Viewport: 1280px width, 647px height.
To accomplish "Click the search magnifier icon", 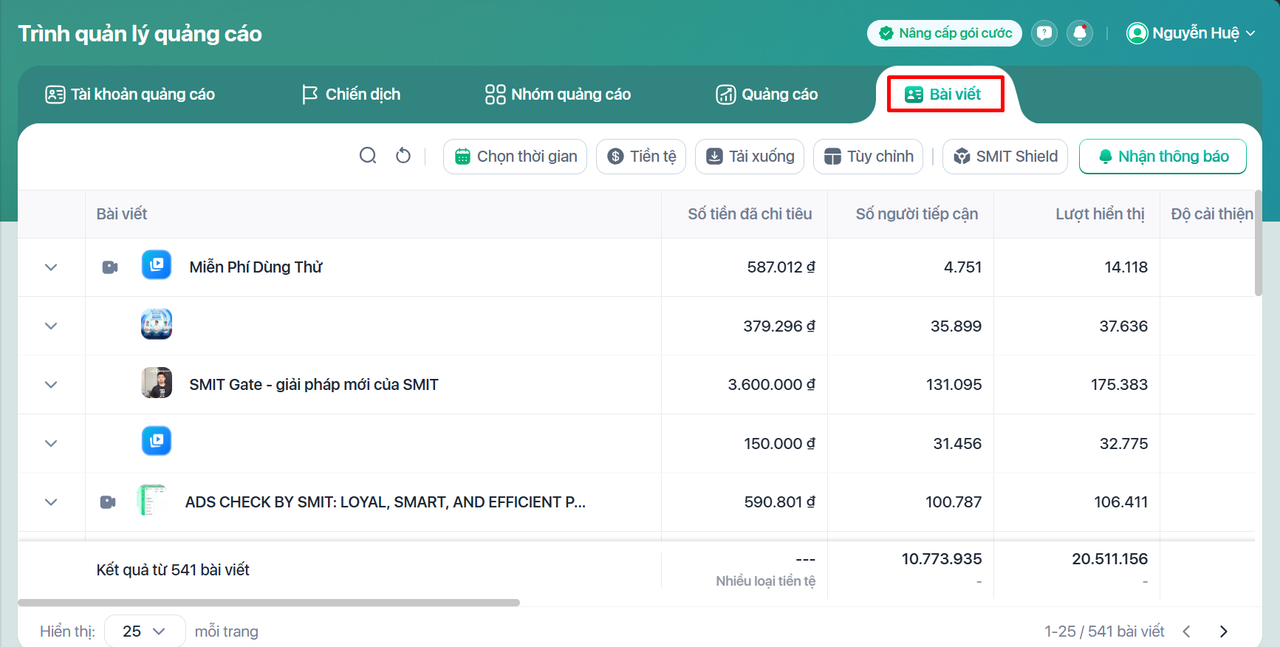I will click(368, 156).
